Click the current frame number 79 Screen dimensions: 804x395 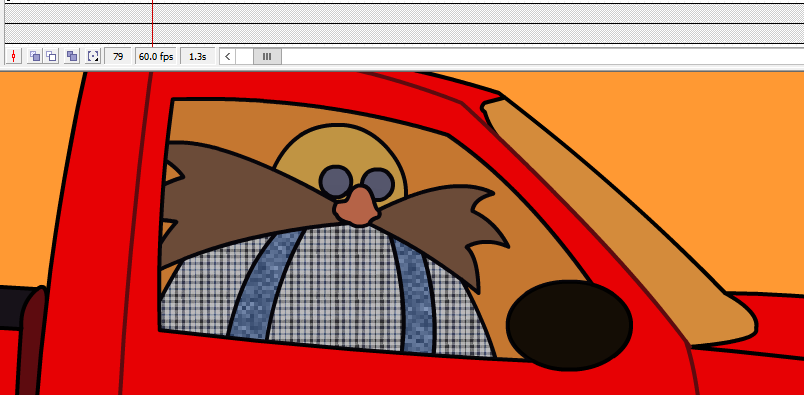point(118,56)
